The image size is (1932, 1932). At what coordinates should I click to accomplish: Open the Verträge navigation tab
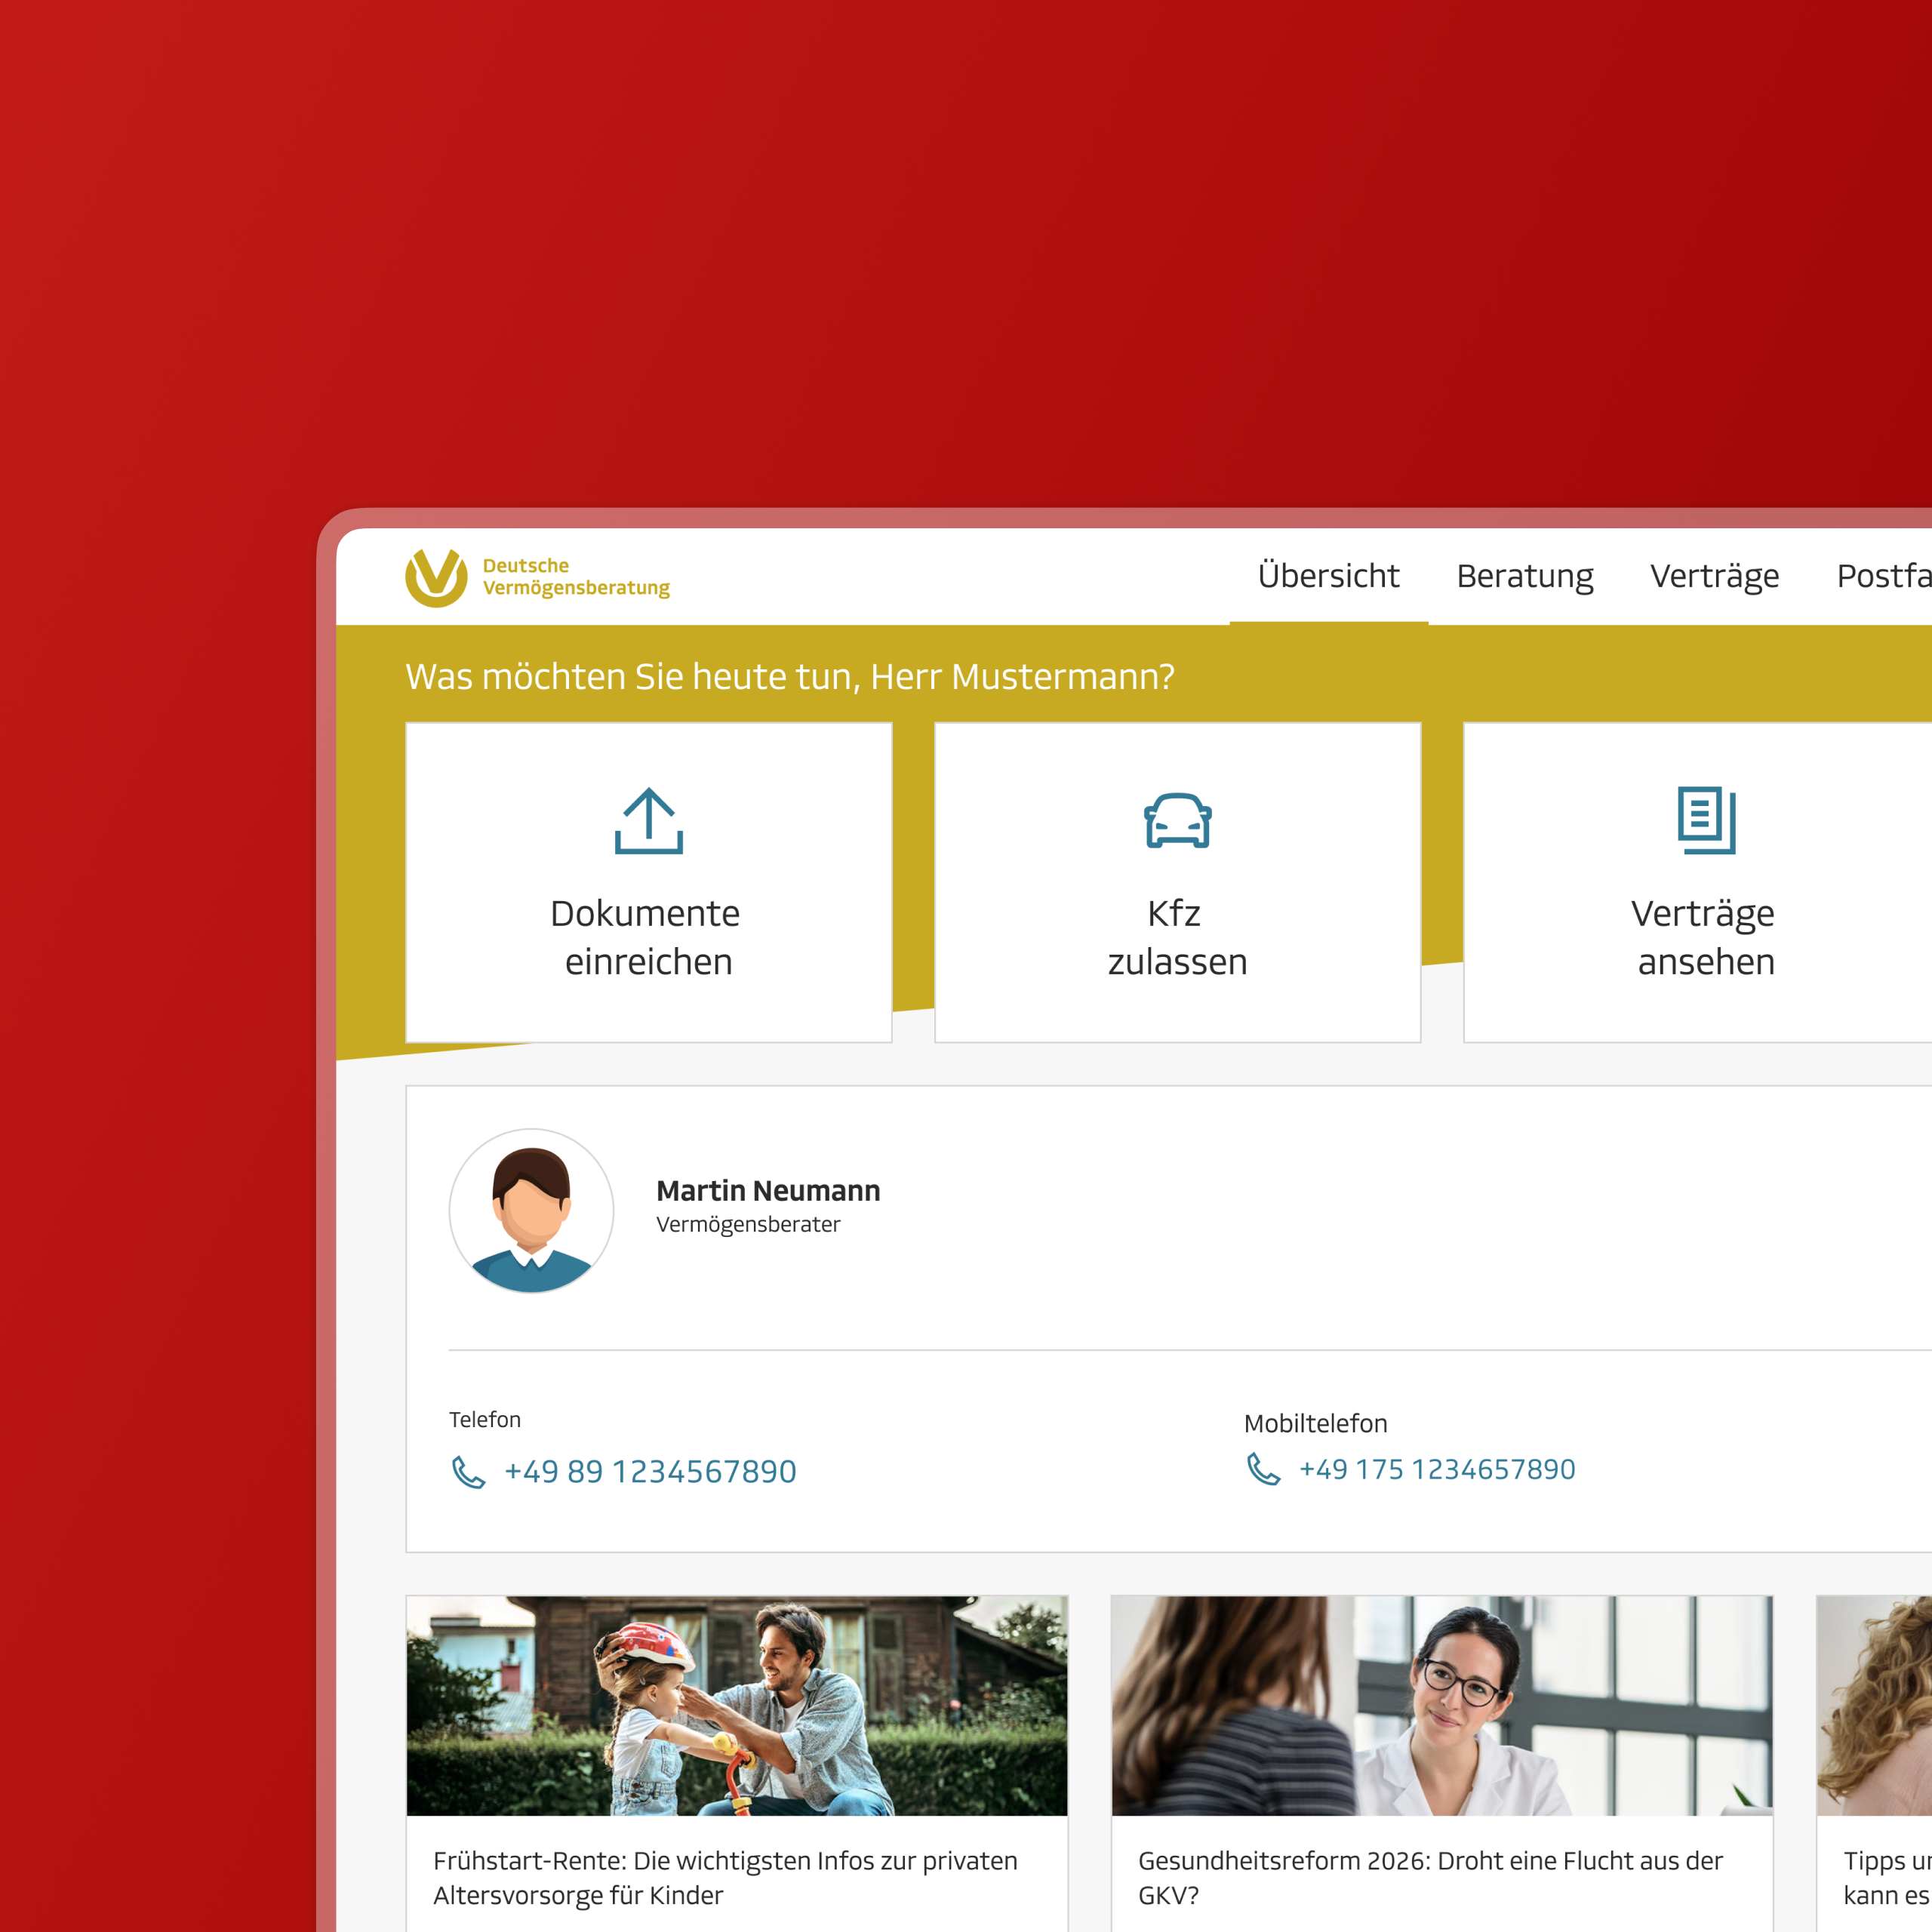click(x=1714, y=576)
